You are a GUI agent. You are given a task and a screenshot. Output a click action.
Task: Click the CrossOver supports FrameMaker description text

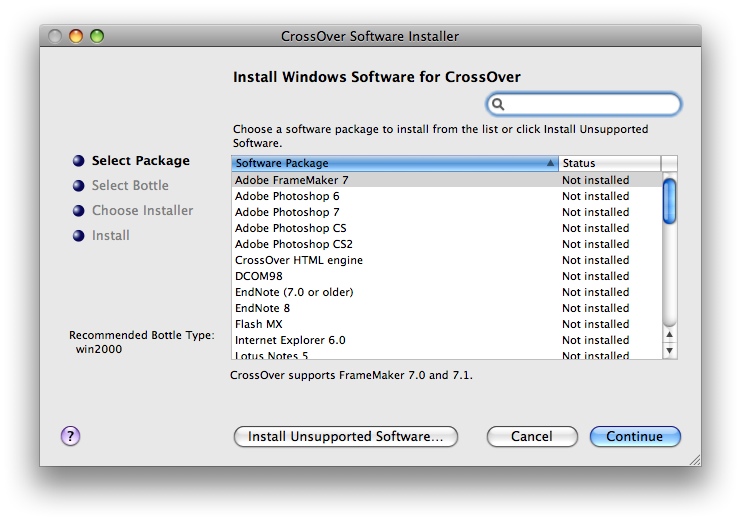(x=351, y=375)
